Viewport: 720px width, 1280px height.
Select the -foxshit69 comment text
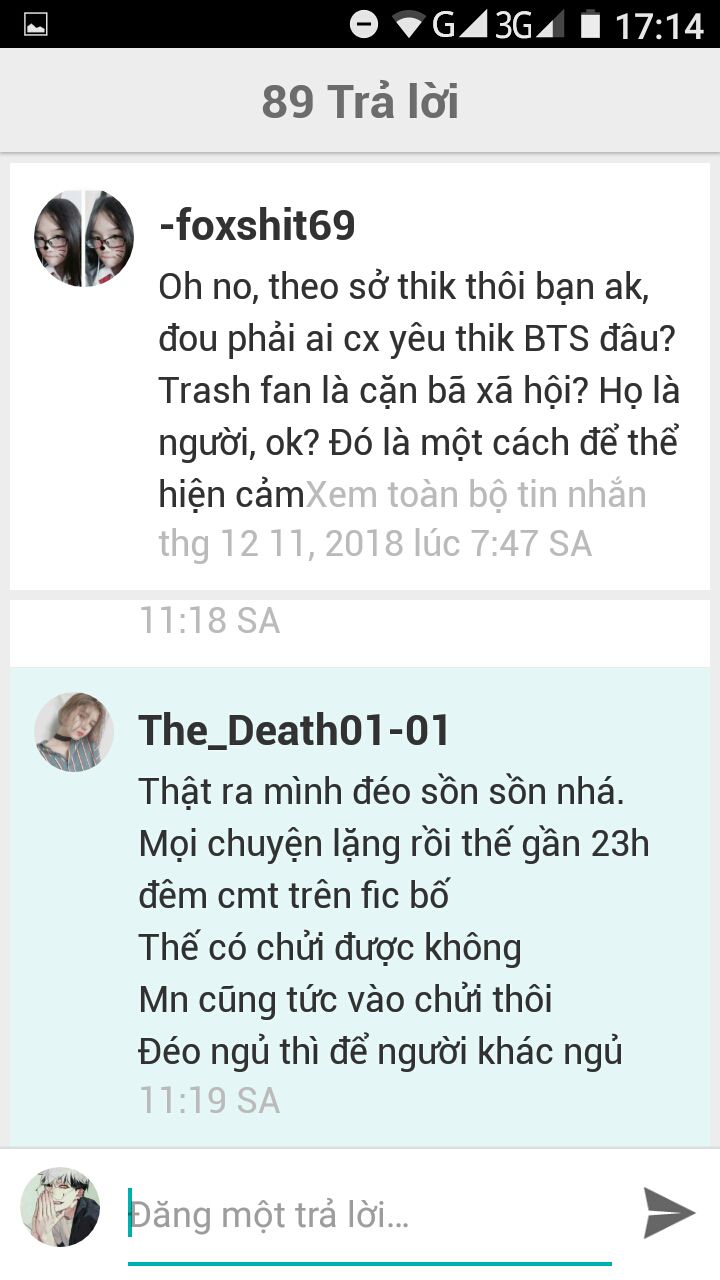[419, 391]
